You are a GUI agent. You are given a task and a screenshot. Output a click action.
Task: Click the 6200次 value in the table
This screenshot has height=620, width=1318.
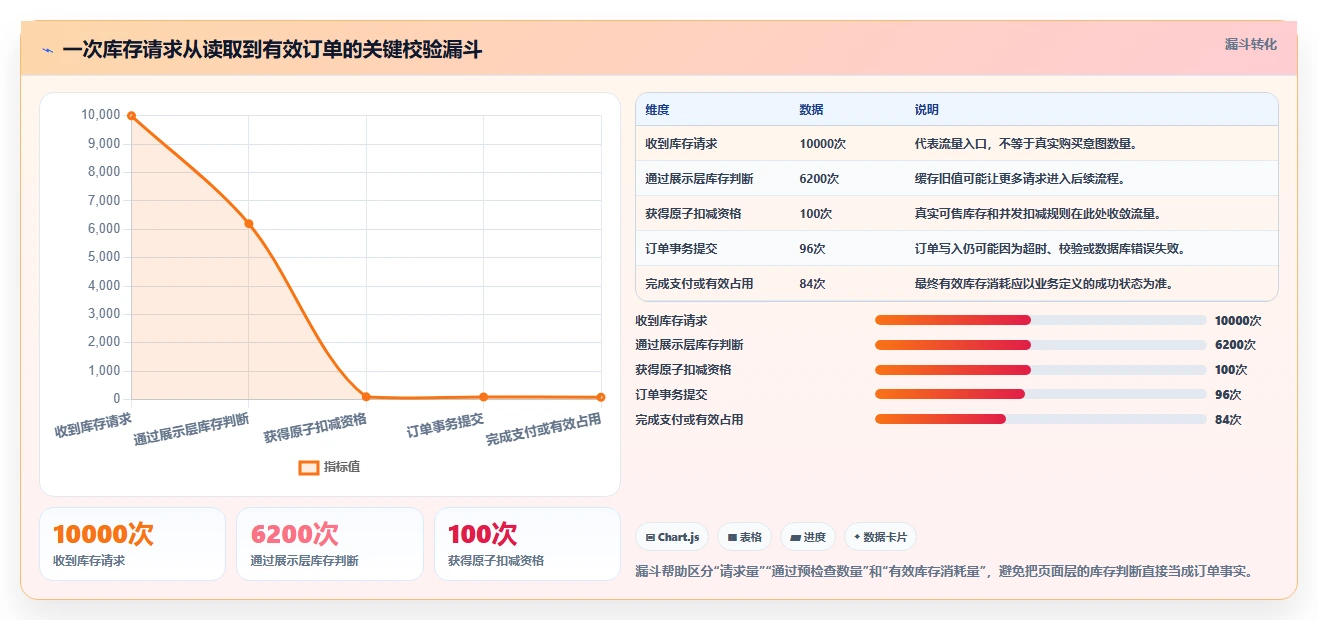tap(819, 179)
